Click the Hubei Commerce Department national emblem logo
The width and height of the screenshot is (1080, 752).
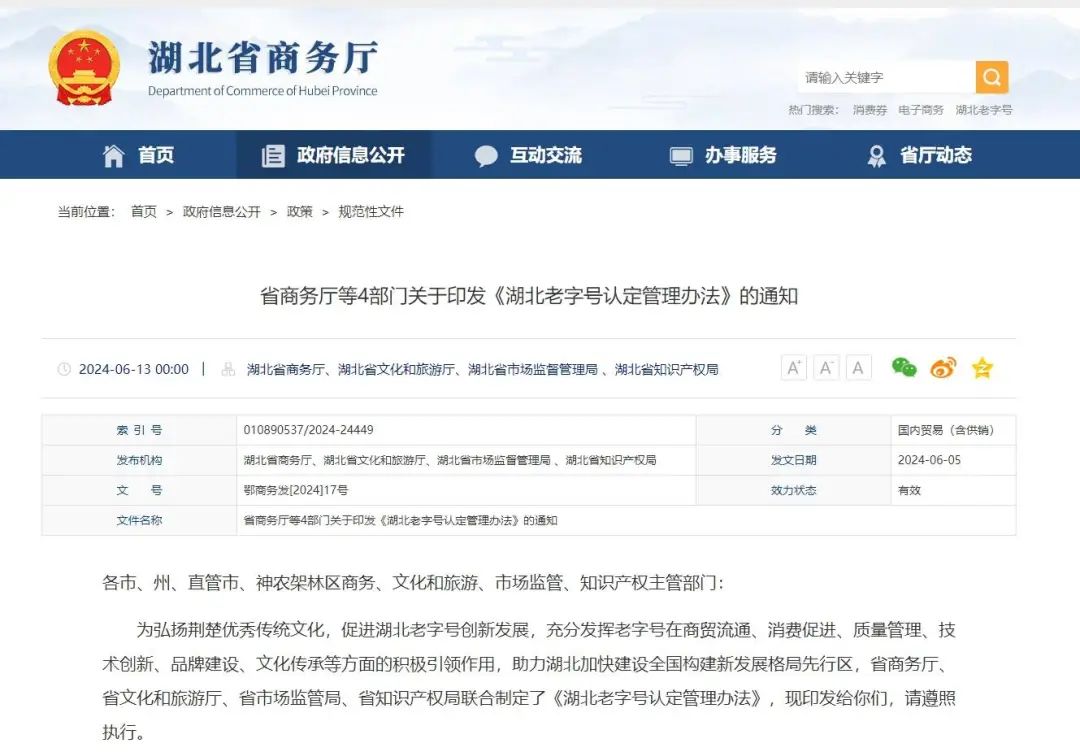pos(84,67)
